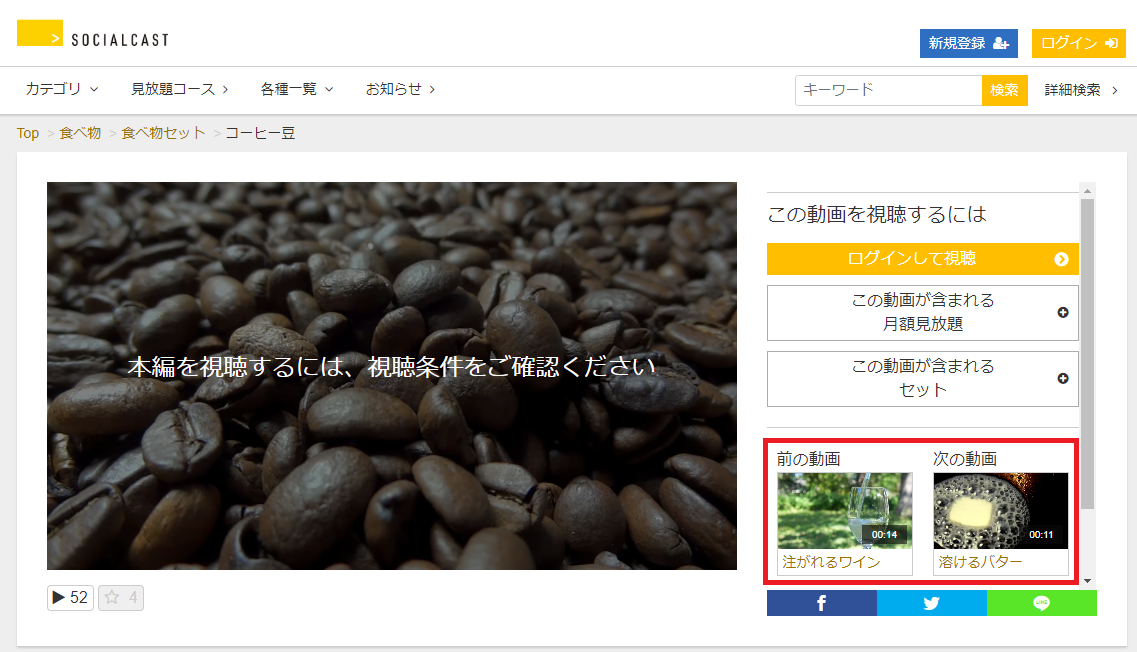Click the plus icon on 月額見放題 box
1137x652 pixels.
point(1063,313)
